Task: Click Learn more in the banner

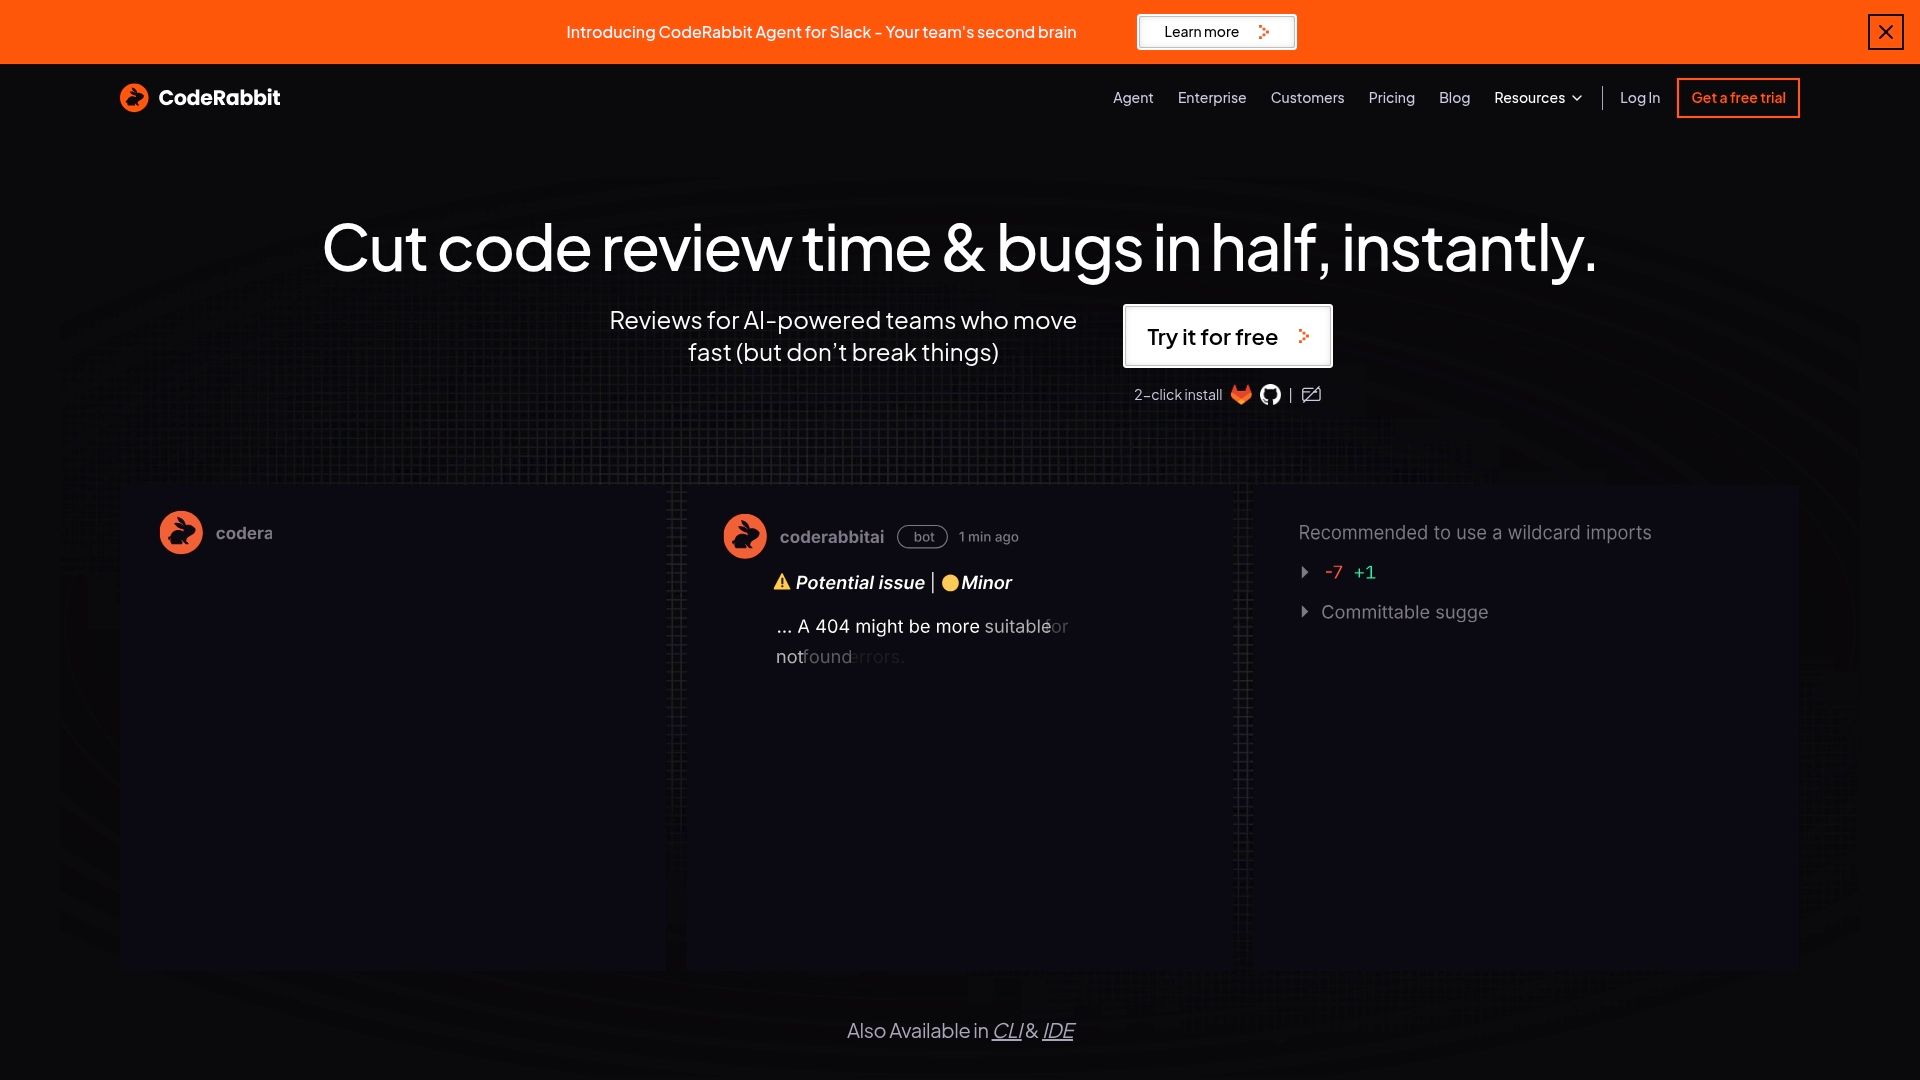Action: pos(1216,32)
